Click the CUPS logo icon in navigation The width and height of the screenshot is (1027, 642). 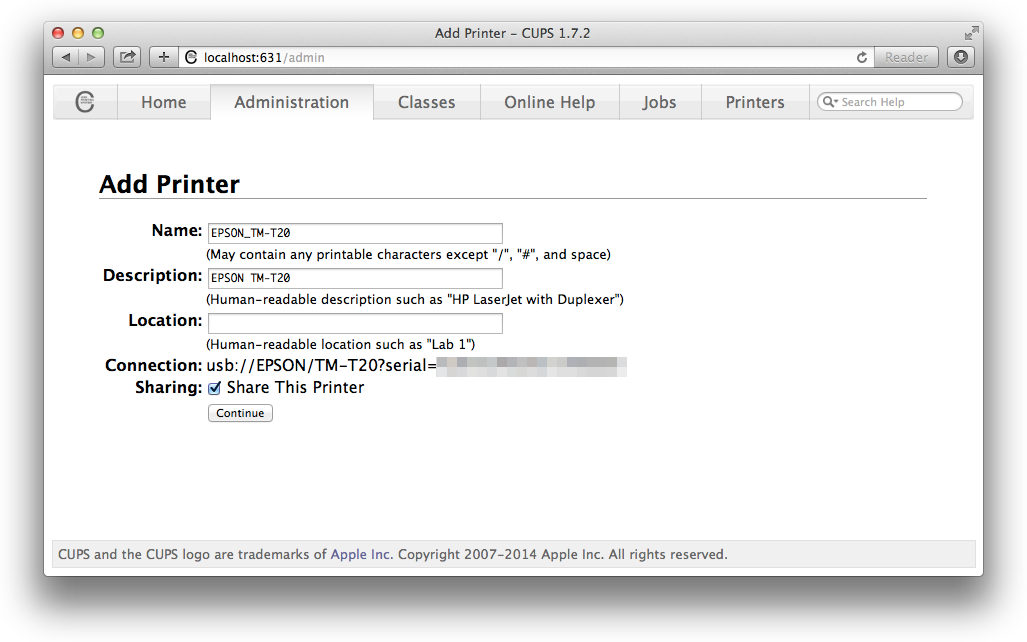[x=85, y=102]
